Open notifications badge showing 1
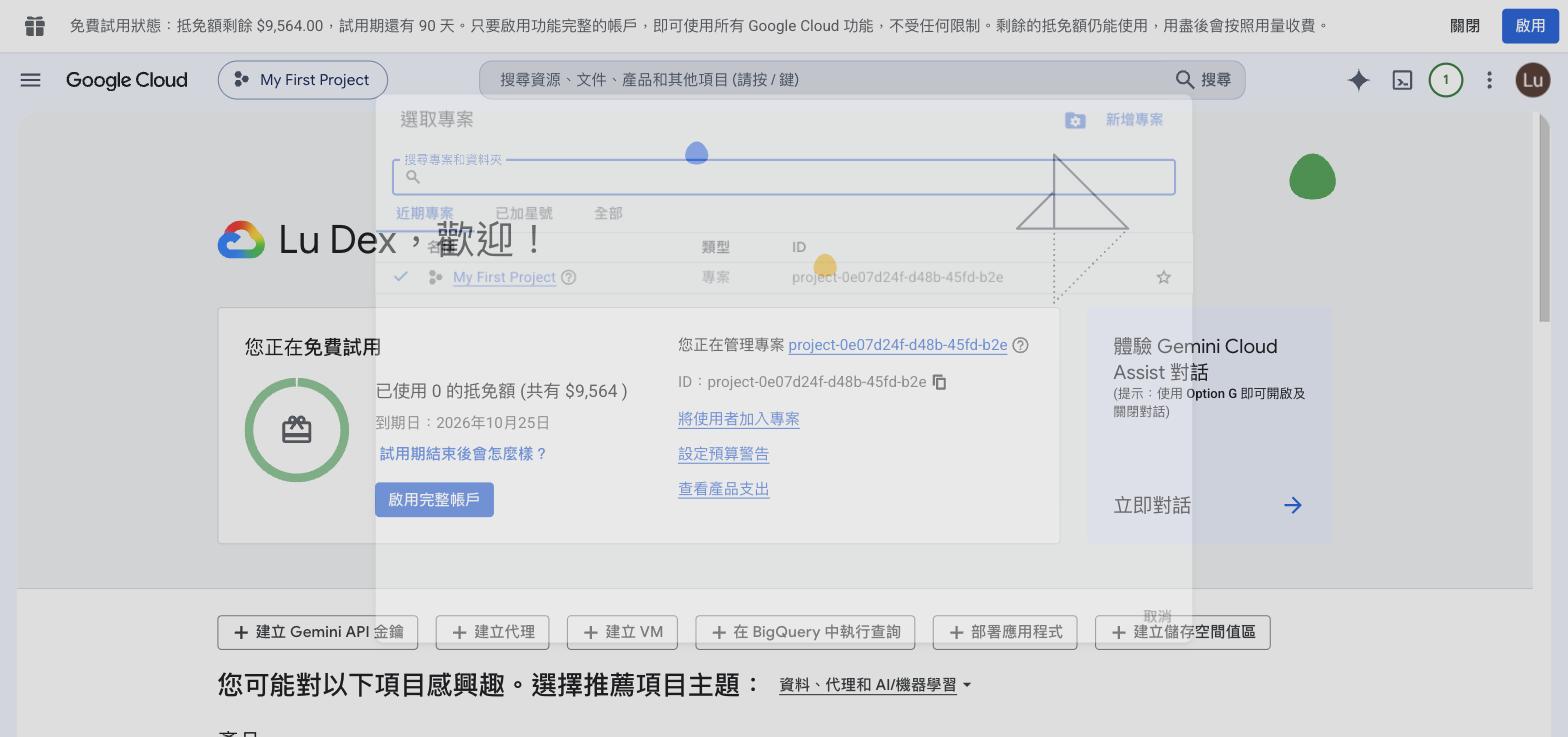1568x737 pixels. 1445,80
